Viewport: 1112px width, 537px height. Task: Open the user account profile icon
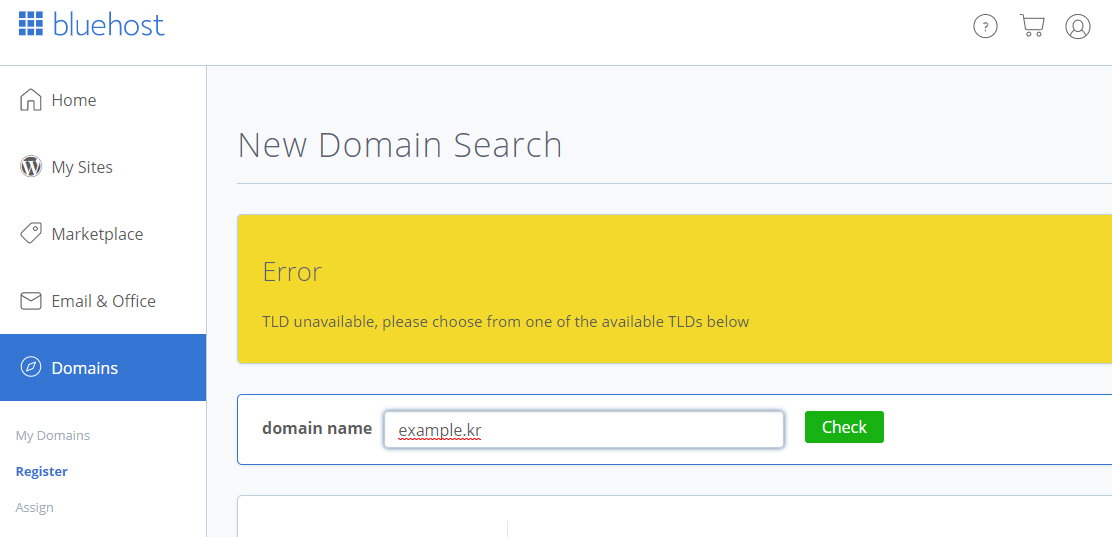pyautogui.click(x=1078, y=27)
